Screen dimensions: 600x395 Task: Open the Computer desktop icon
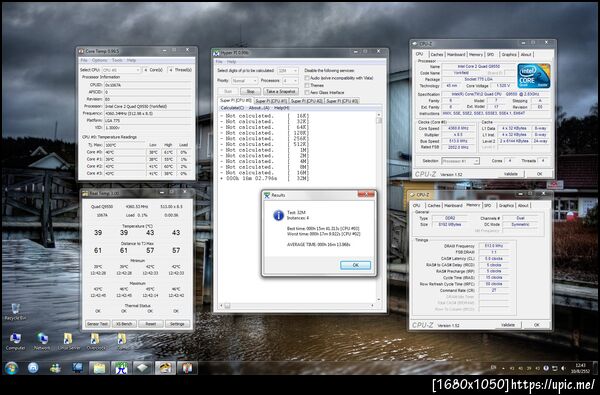(x=15, y=341)
